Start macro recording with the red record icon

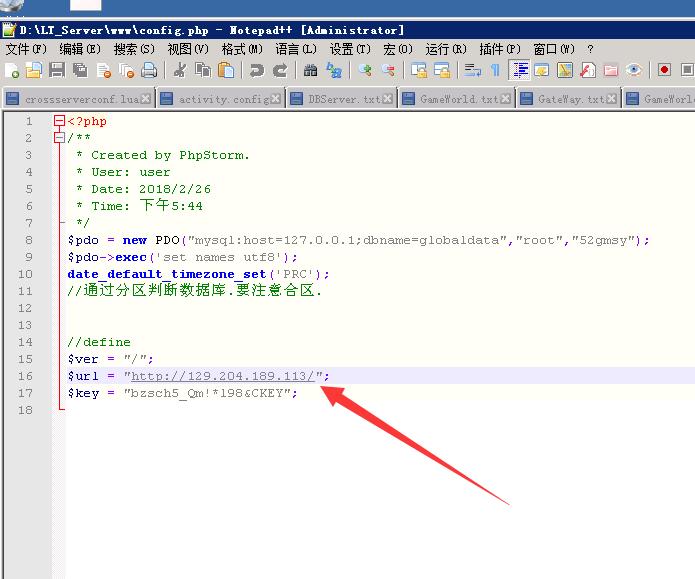[664, 70]
